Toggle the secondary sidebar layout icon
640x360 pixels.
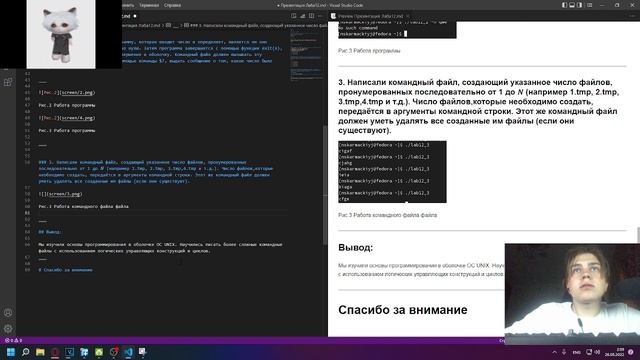point(580,5)
